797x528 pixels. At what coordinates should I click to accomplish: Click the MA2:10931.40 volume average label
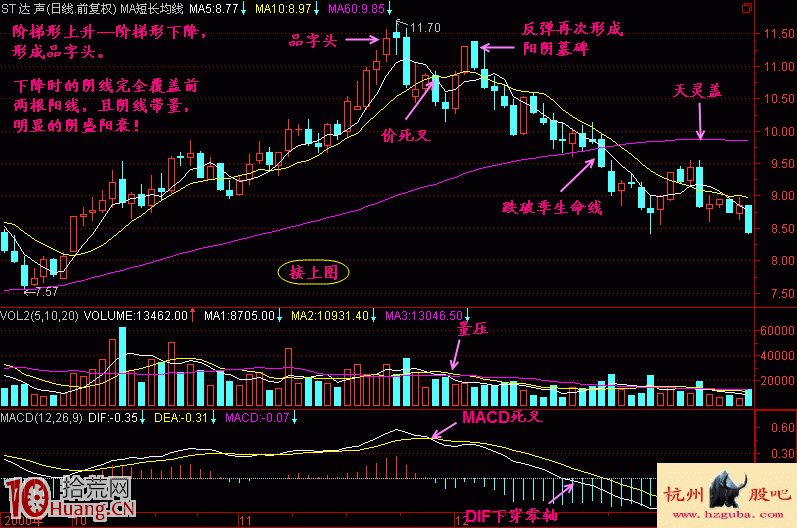click(x=329, y=316)
